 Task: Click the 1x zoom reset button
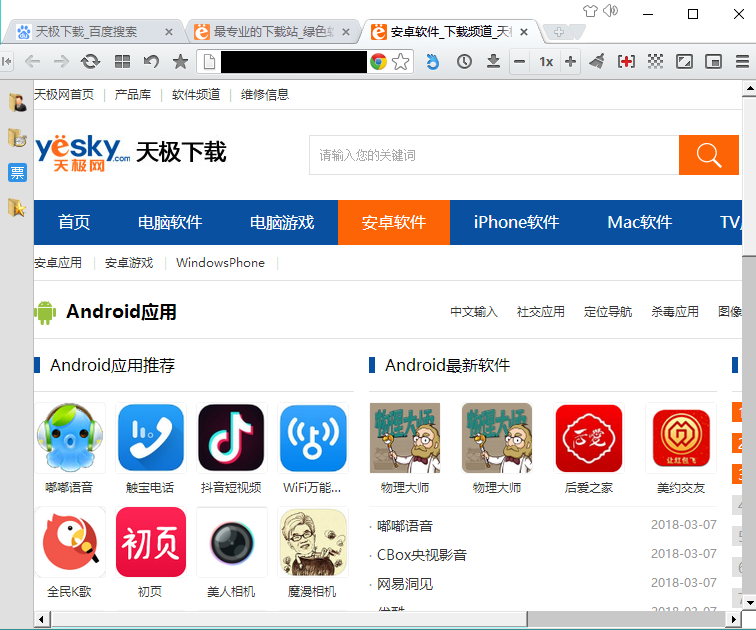pos(545,62)
